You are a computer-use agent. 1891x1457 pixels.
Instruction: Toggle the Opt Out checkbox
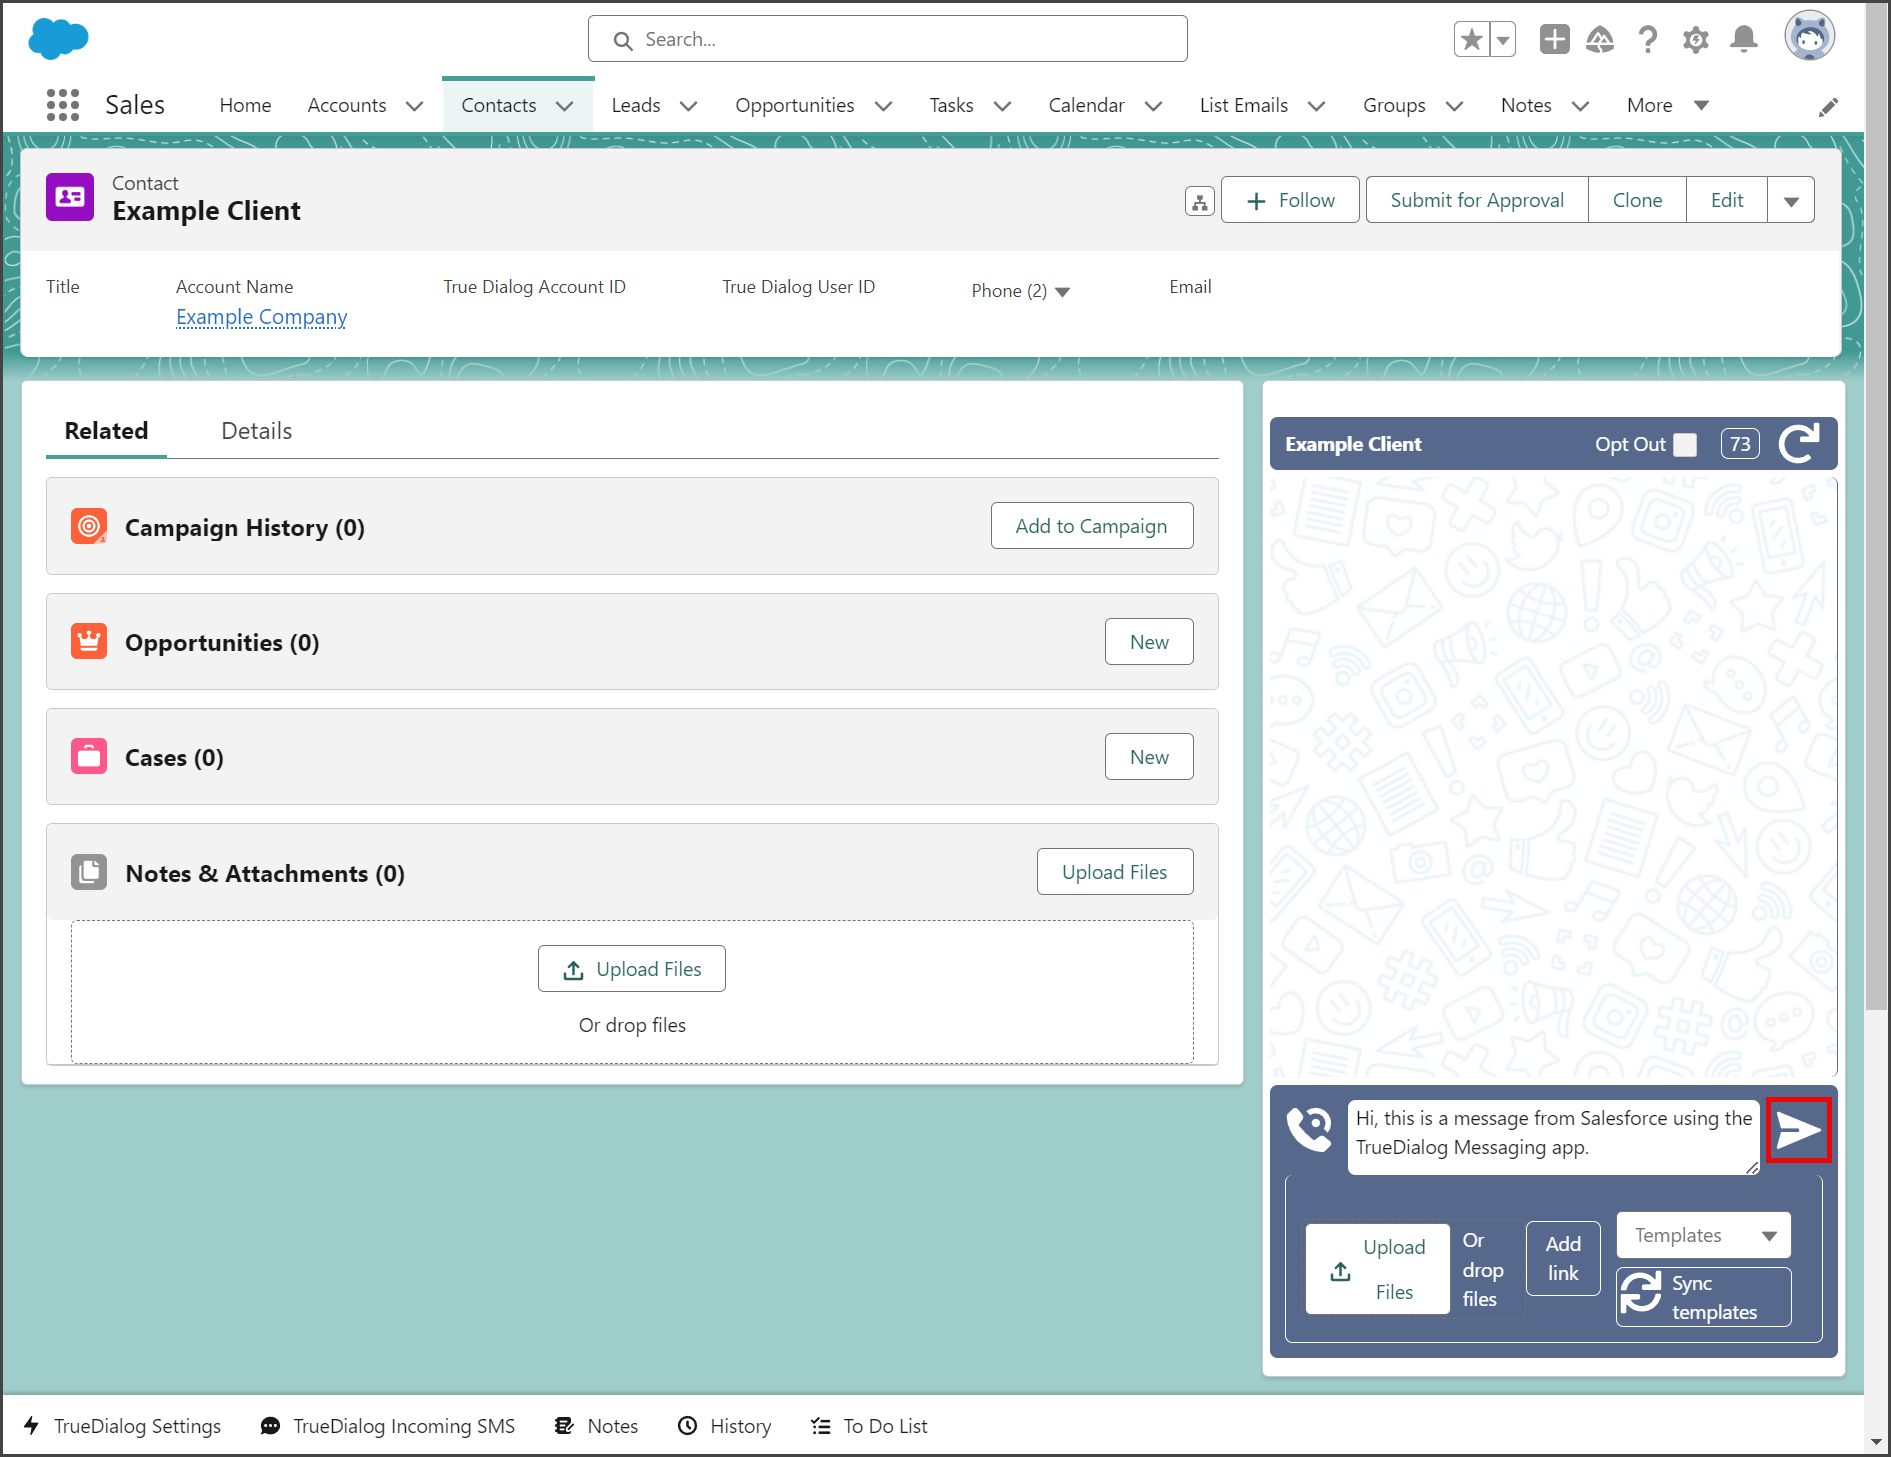tap(1685, 444)
